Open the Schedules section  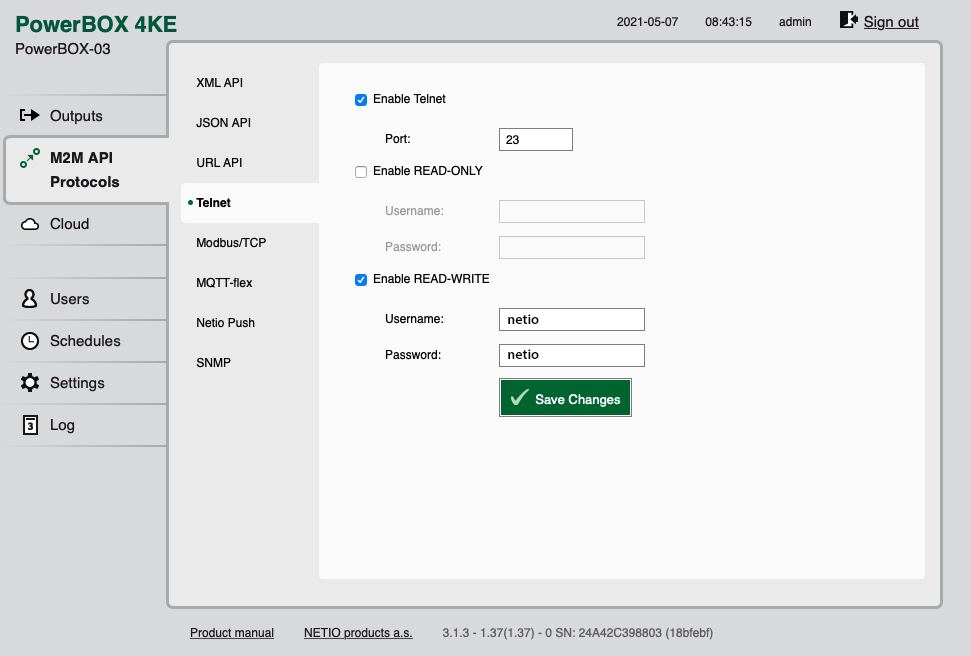coord(85,341)
